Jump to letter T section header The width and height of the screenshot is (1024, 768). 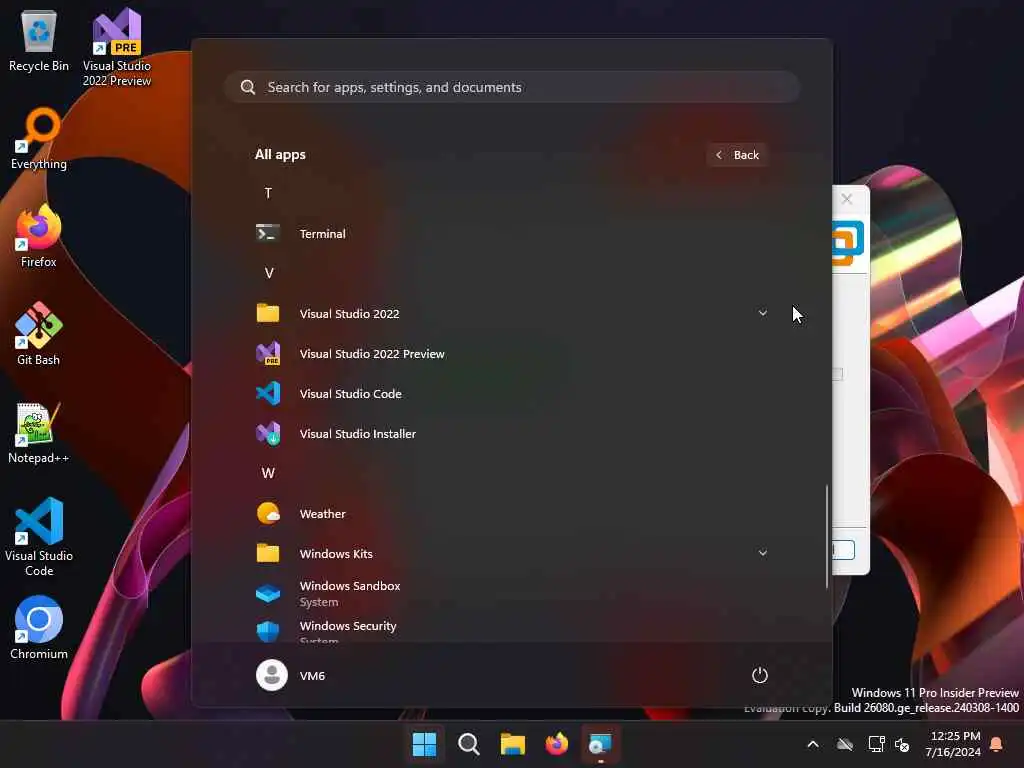268,193
